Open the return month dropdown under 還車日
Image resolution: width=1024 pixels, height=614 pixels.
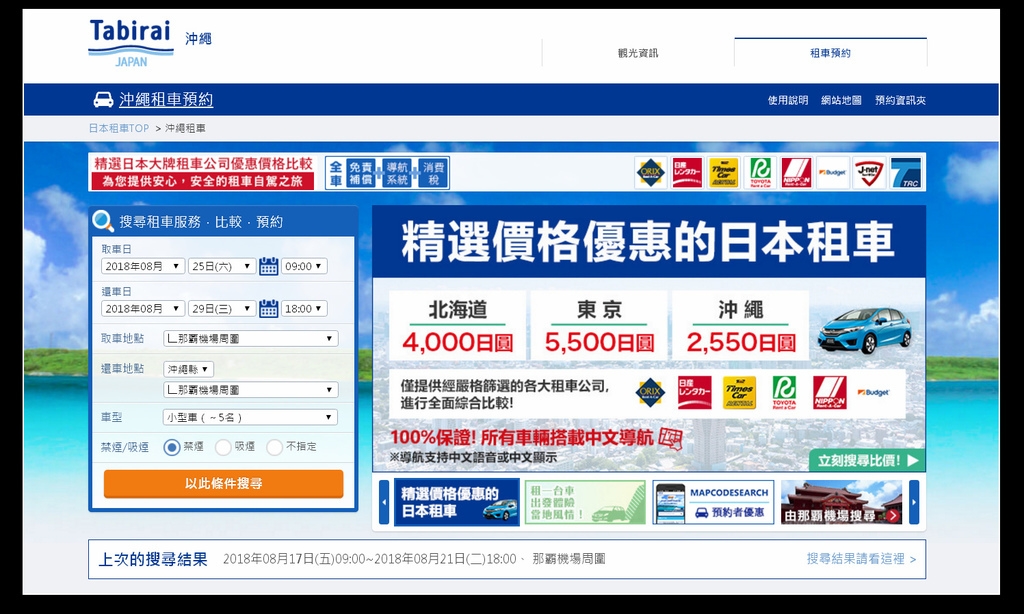click(x=143, y=308)
